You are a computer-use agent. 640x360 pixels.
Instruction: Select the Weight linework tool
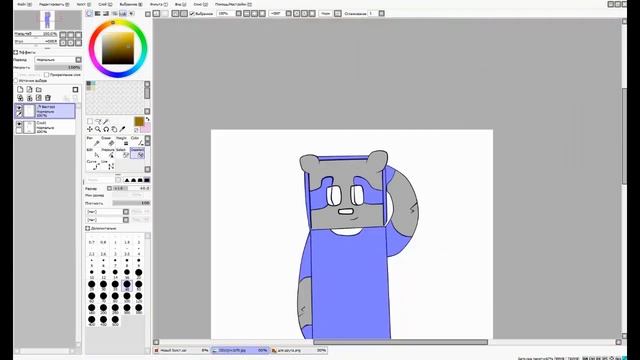click(x=122, y=141)
